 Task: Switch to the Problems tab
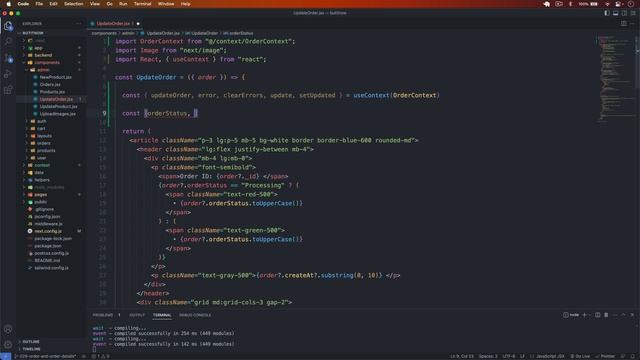[x=103, y=315]
